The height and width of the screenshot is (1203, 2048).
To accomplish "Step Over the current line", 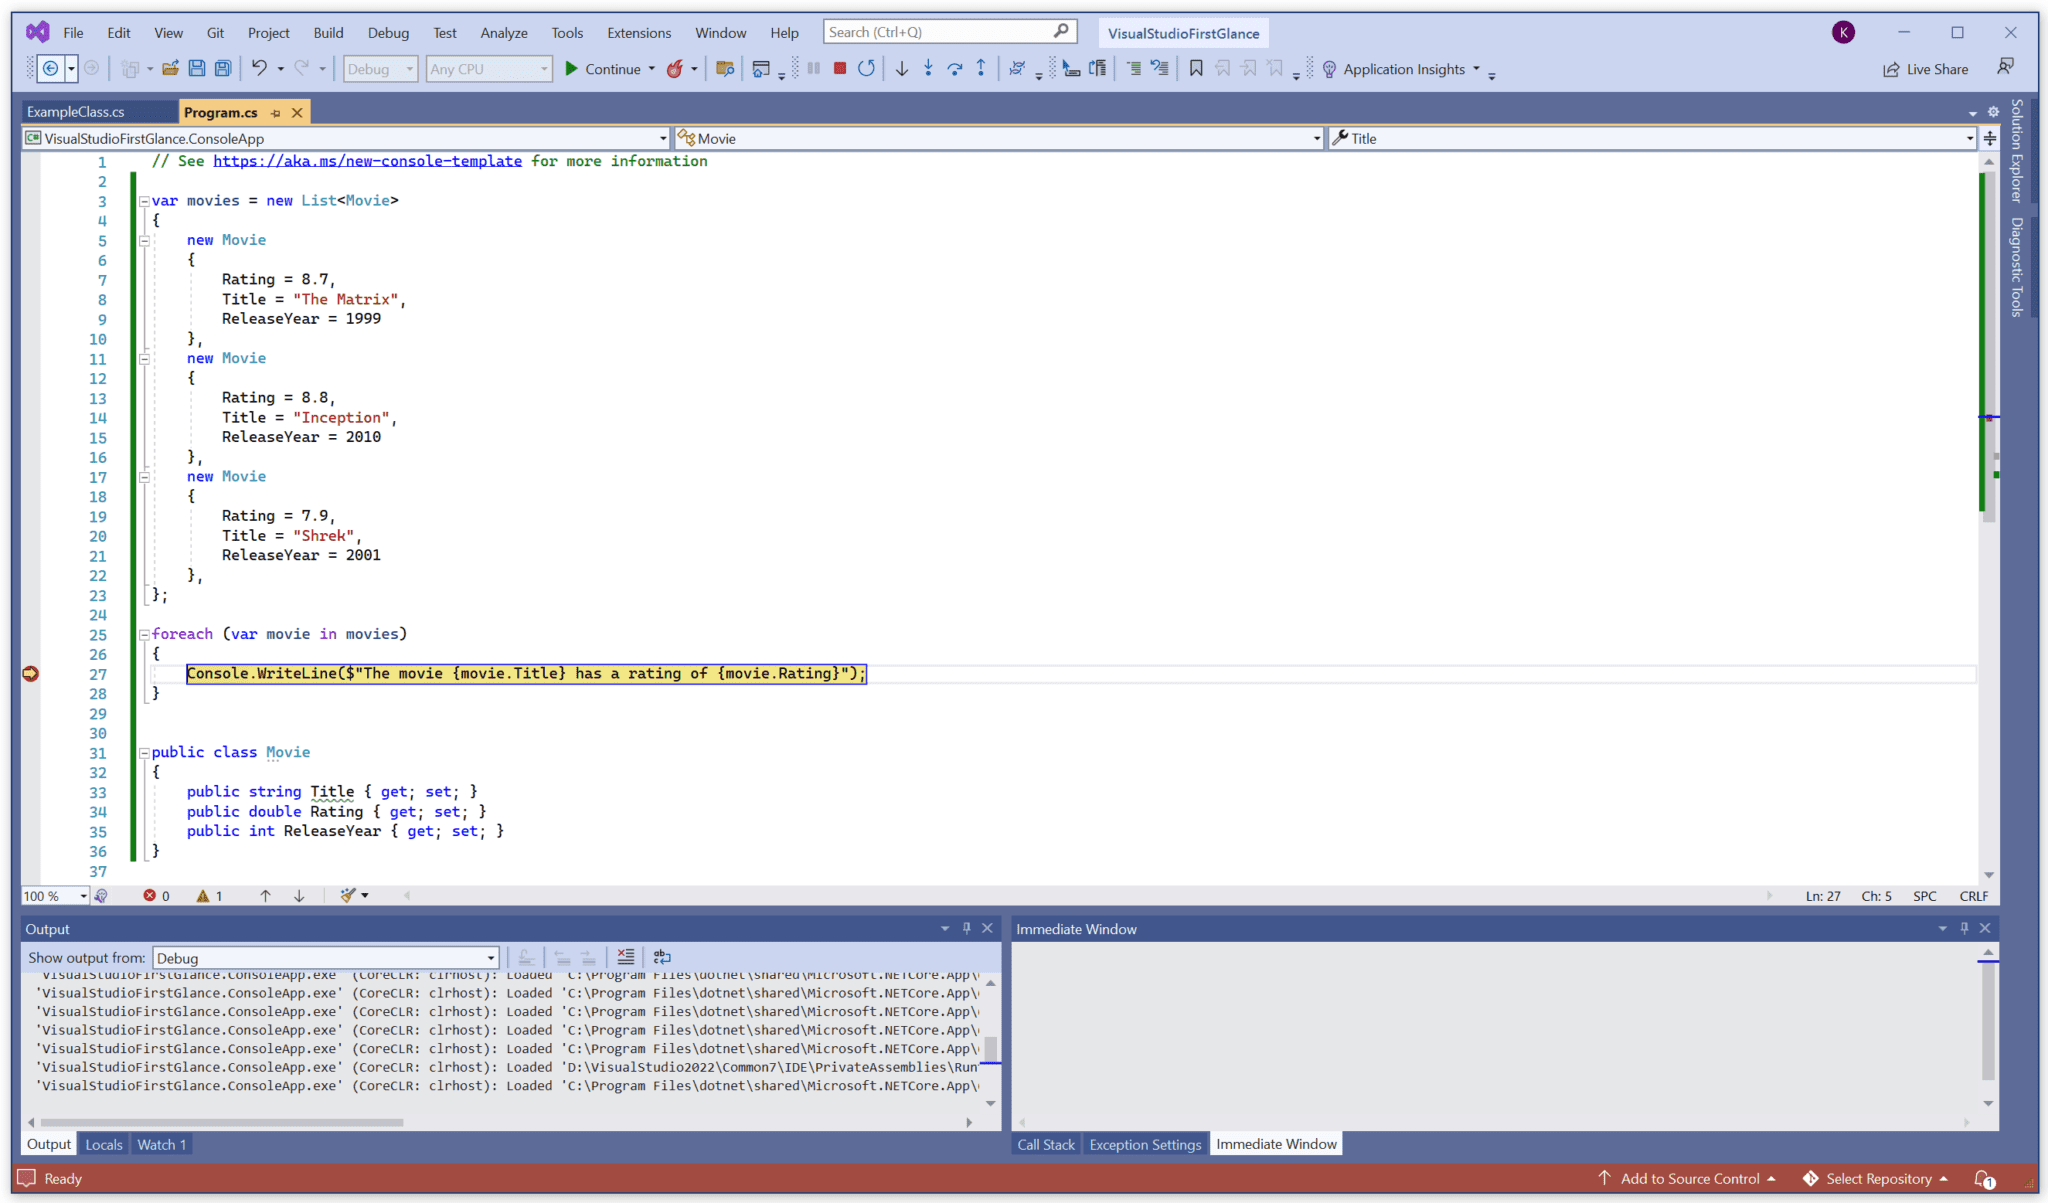I will point(955,68).
